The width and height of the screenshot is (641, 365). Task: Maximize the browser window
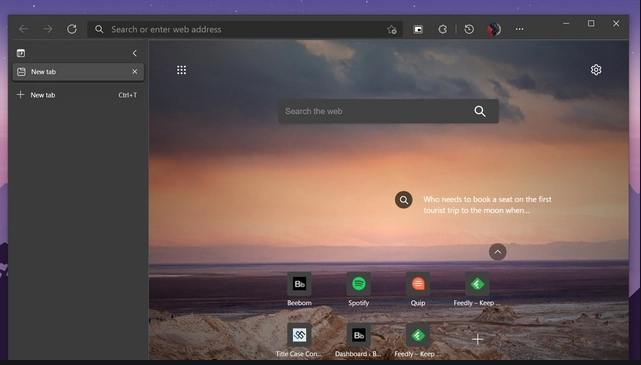pyautogui.click(x=591, y=24)
